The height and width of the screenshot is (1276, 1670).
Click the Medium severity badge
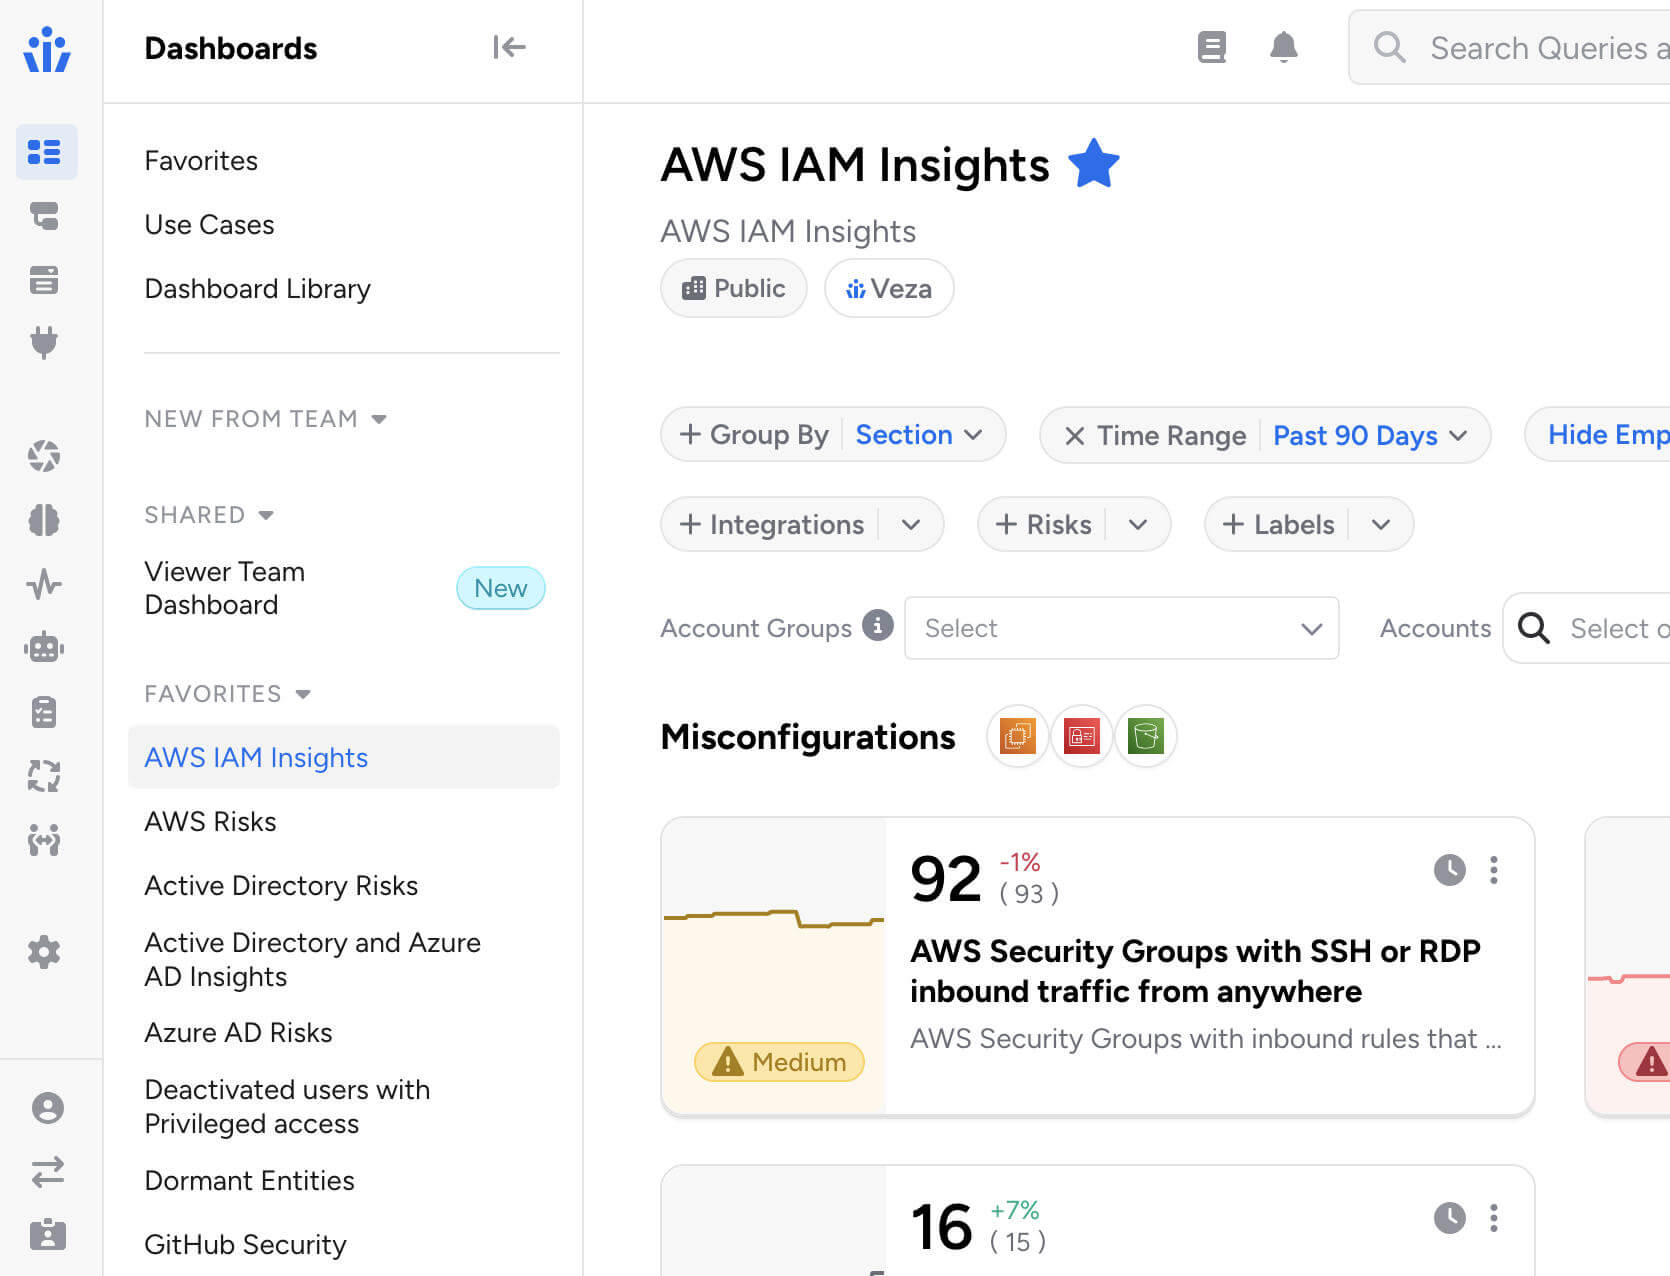(x=779, y=1062)
